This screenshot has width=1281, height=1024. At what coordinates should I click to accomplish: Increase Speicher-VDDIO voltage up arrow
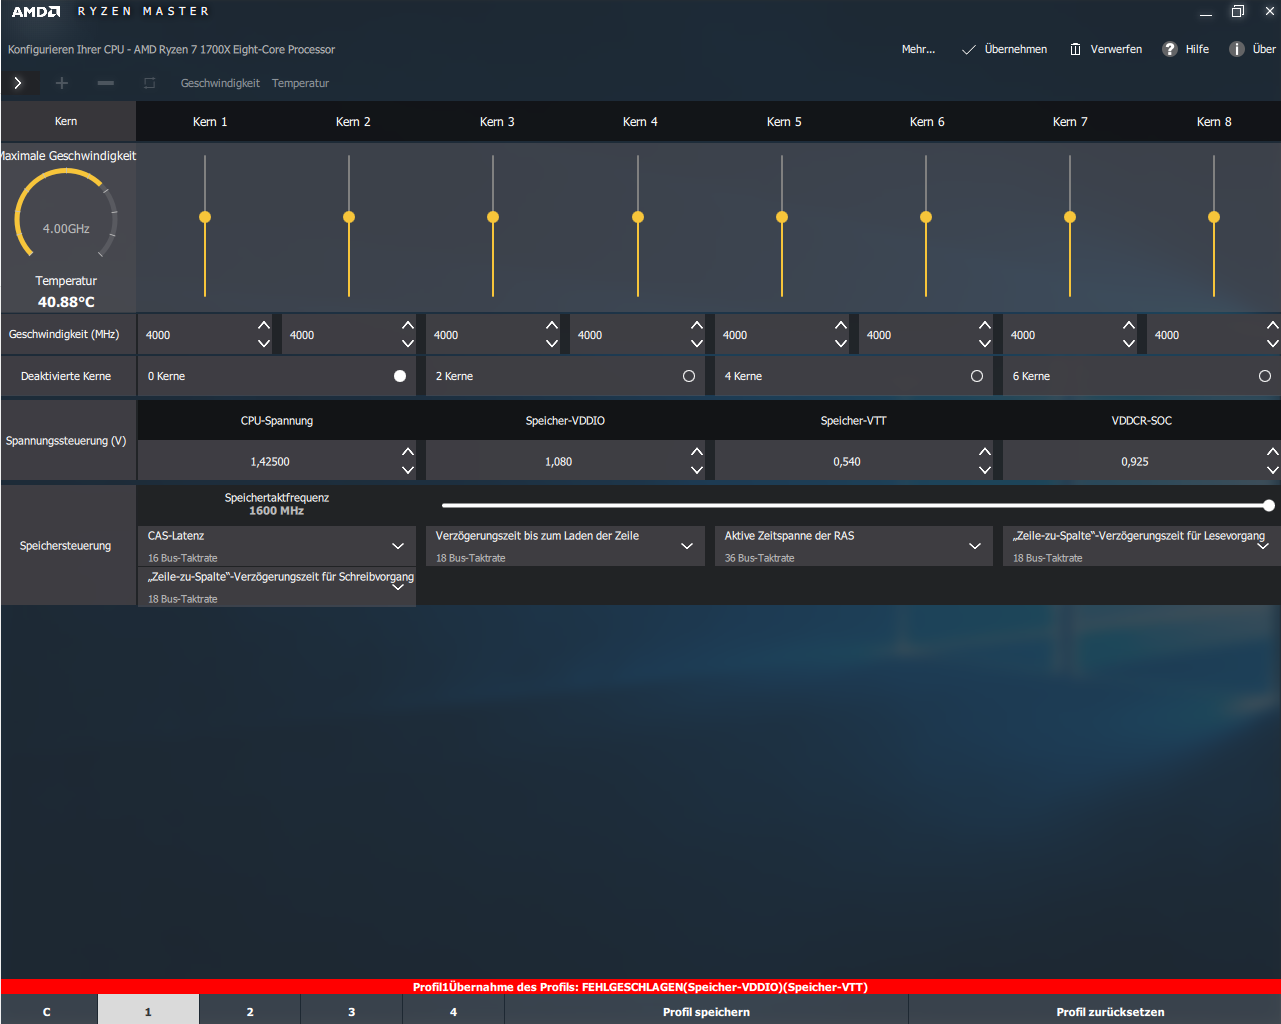[x=697, y=452]
